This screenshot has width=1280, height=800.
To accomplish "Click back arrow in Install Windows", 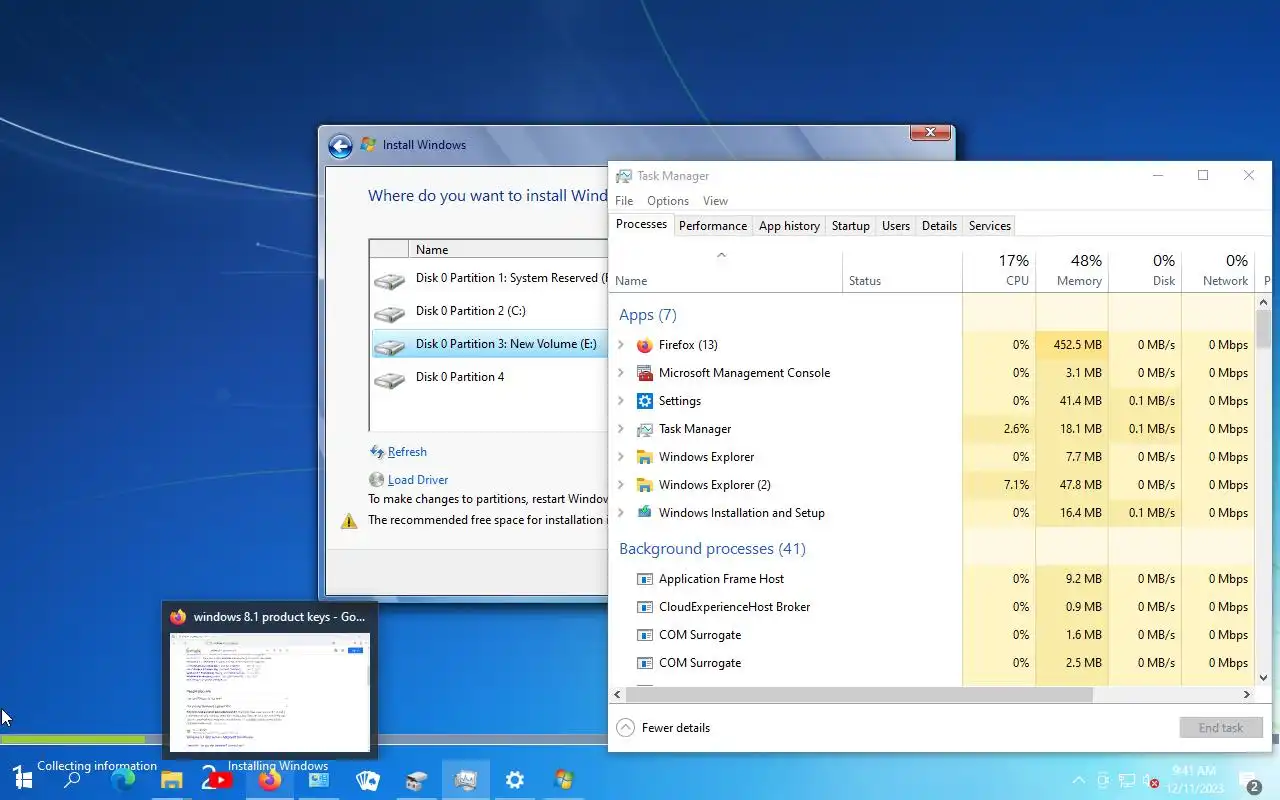I will coord(340,146).
